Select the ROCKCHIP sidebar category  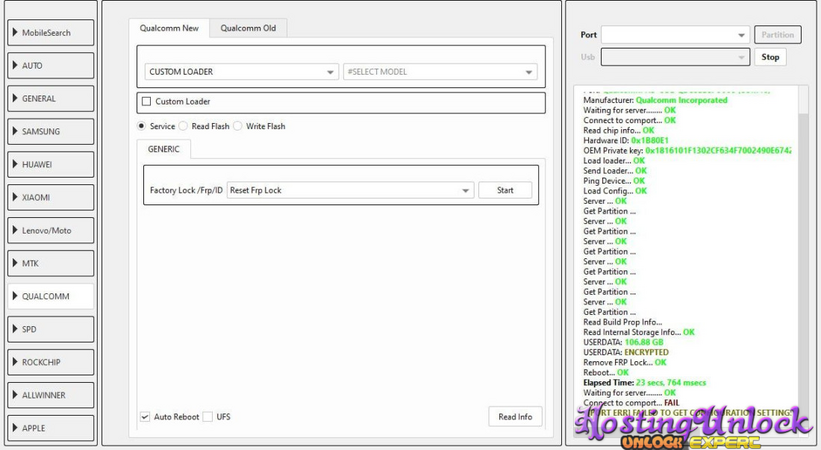[51, 362]
